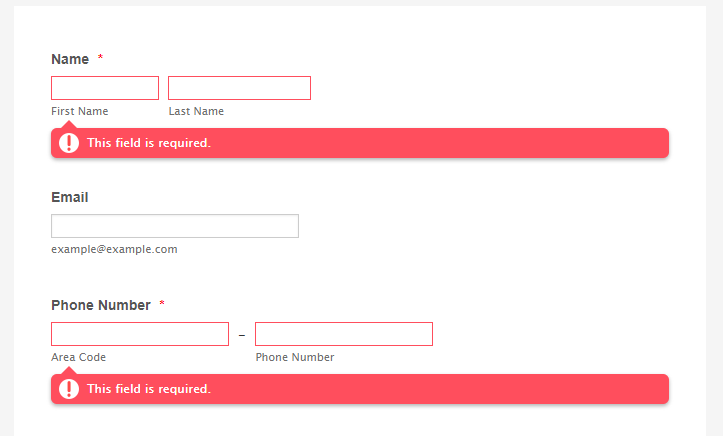
Task: Click the exclamation icon under Name fields
Action: [x=69, y=143]
